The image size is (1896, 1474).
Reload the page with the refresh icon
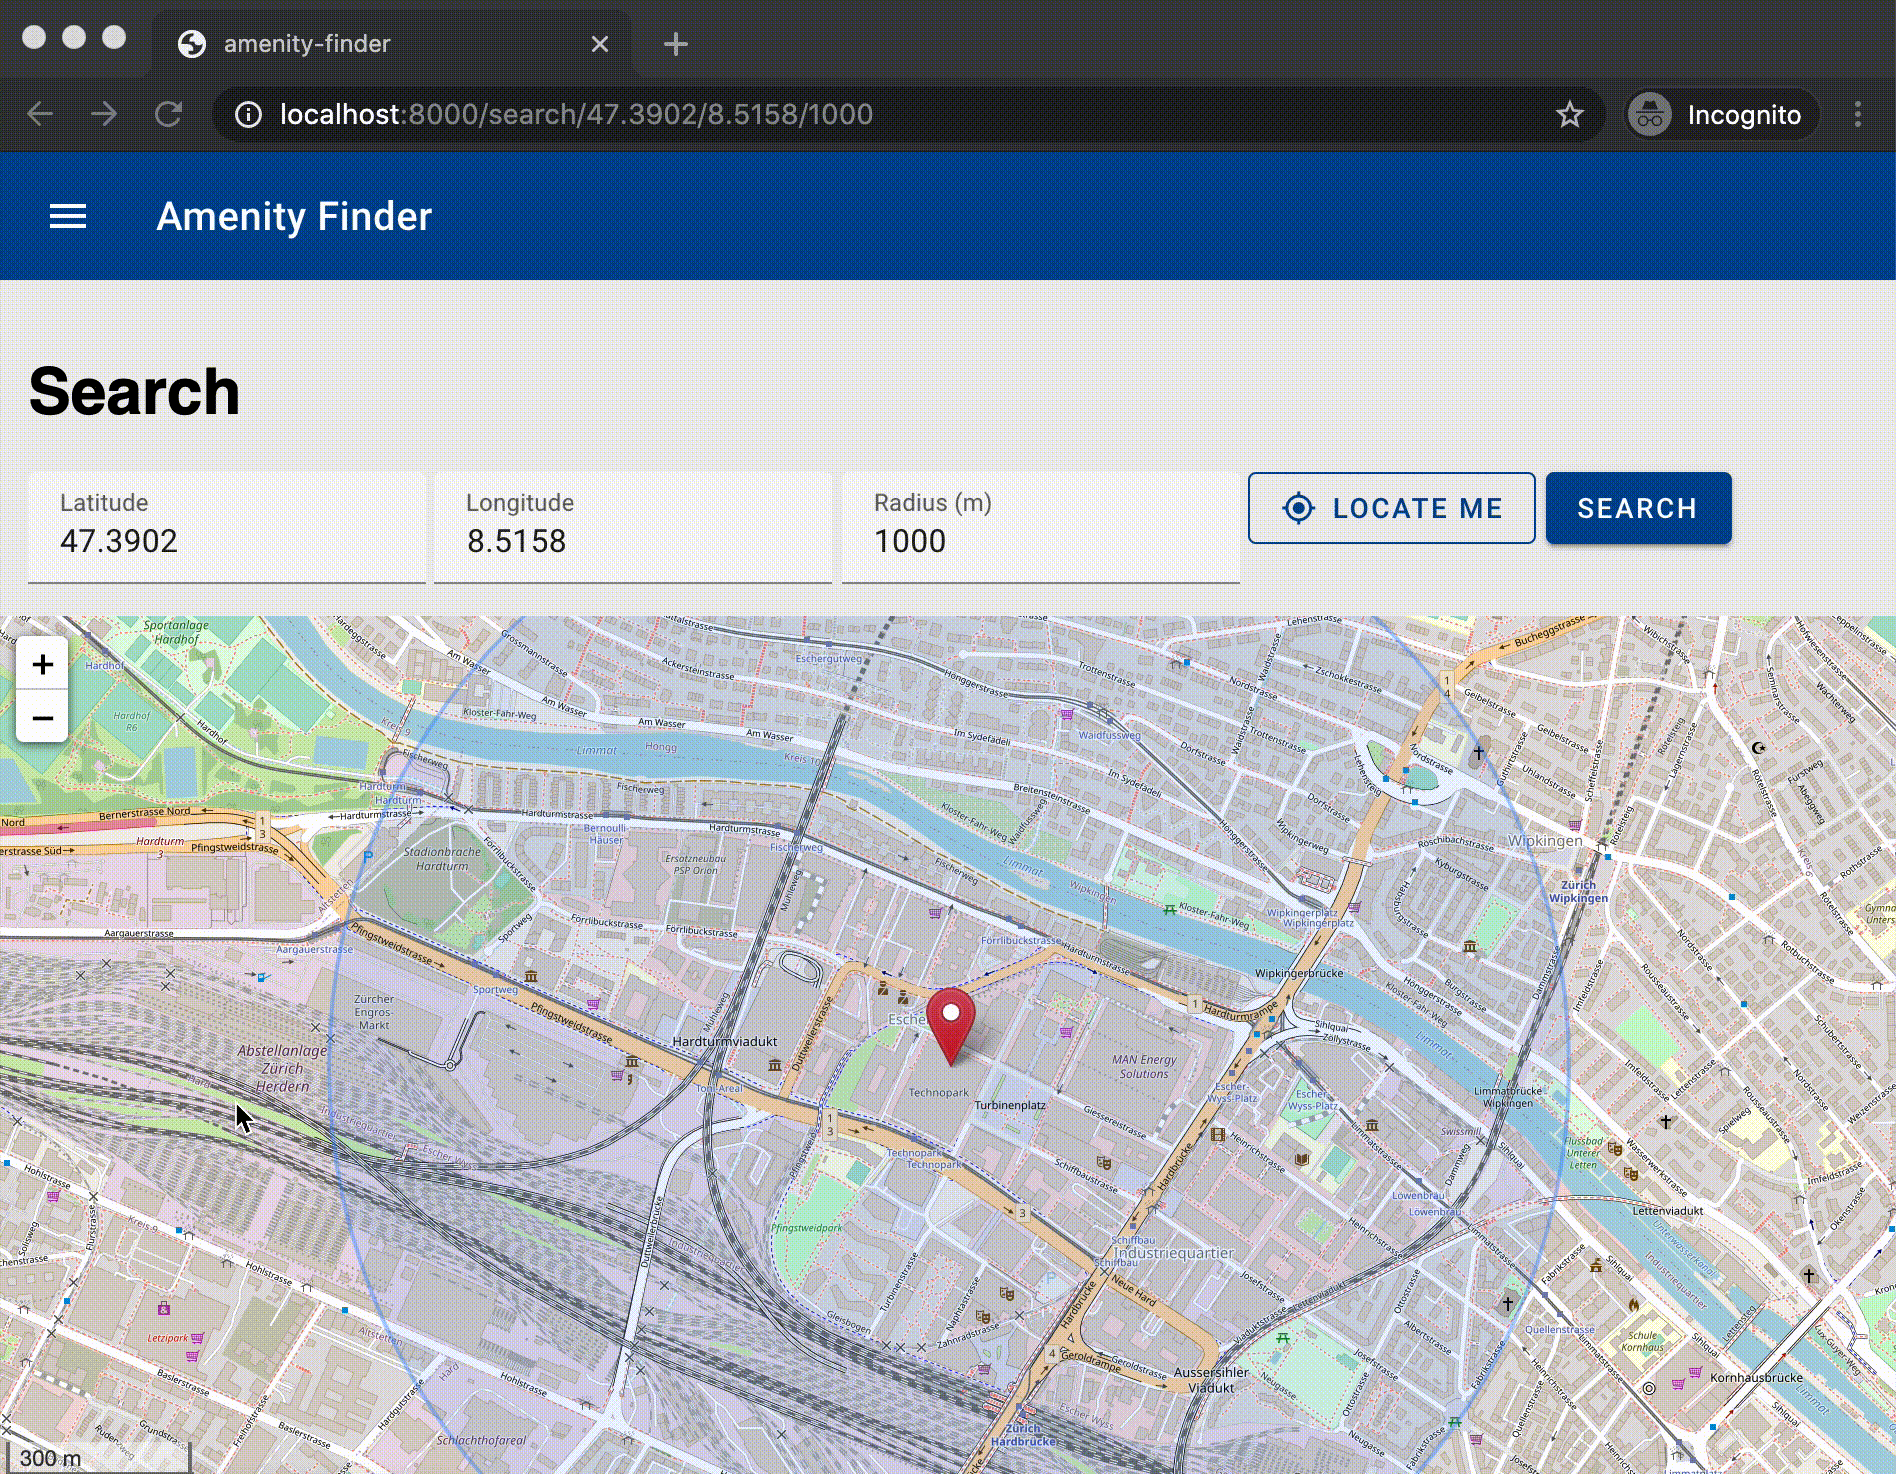pyautogui.click(x=168, y=115)
